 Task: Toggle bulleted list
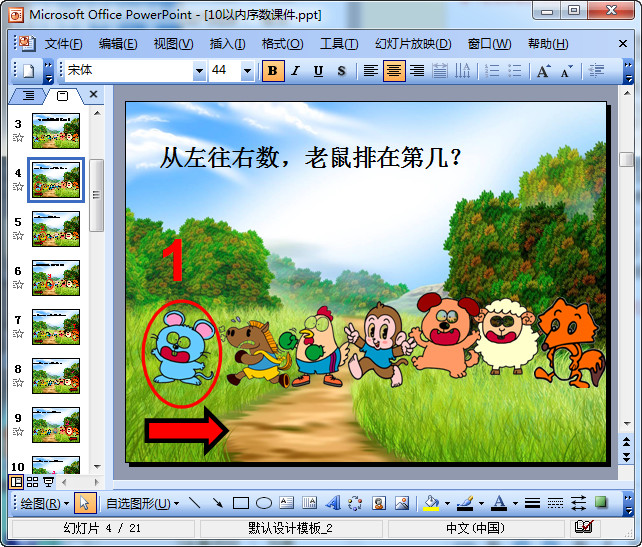tap(515, 71)
